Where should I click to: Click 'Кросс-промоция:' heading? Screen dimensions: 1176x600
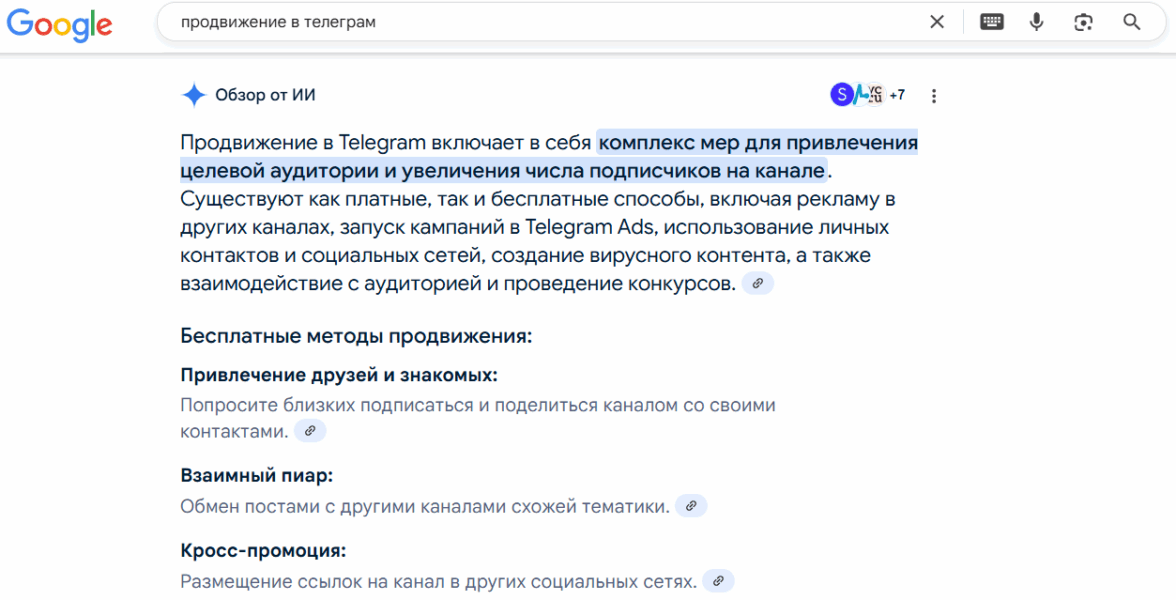tap(263, 550)
